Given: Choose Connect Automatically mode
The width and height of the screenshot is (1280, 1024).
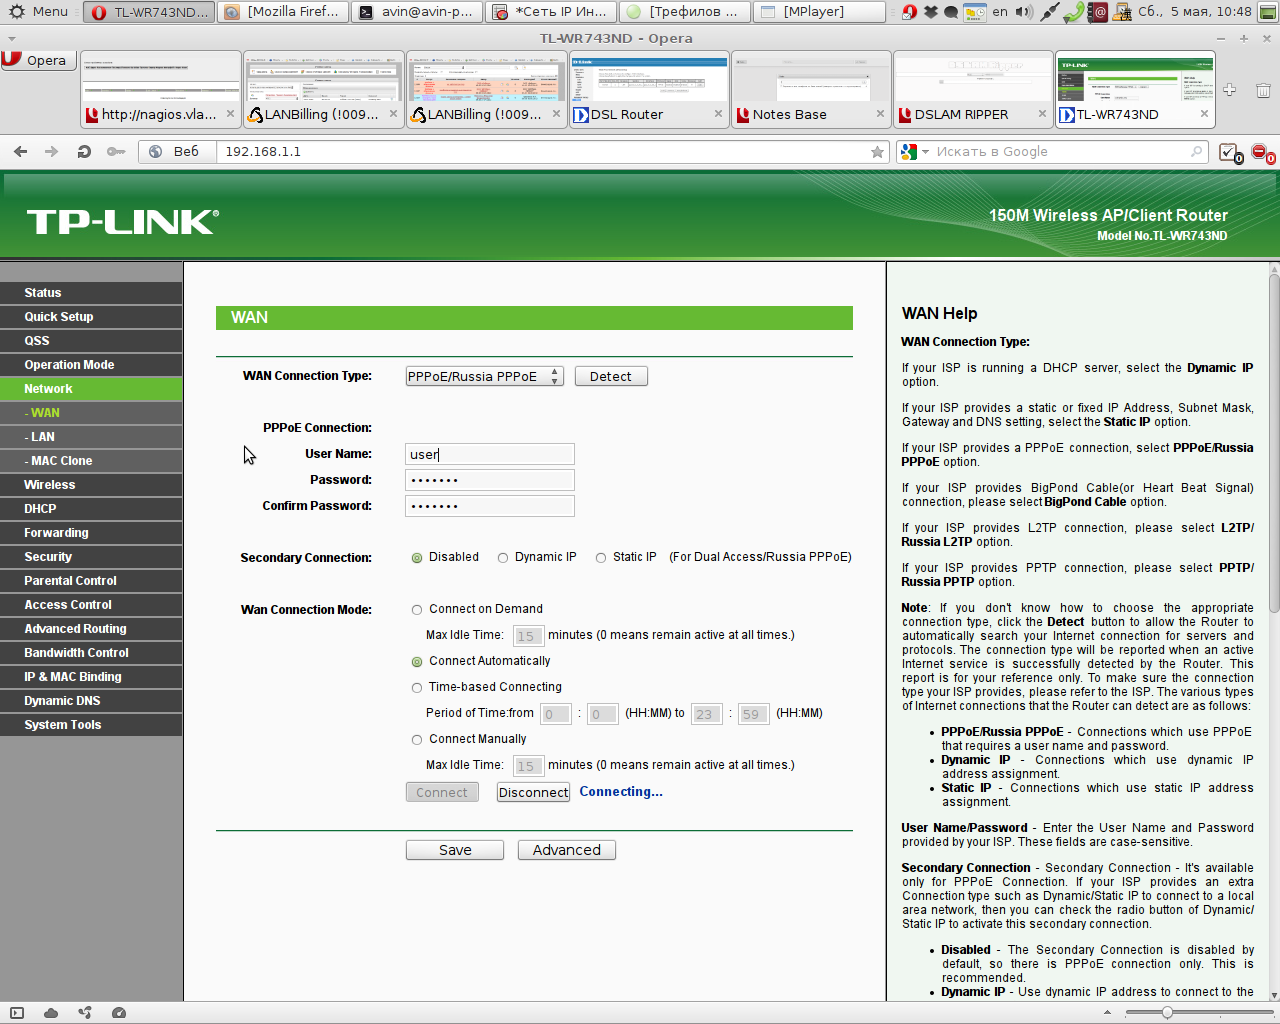Looking at the screenshot, I should [x=417, y=662].
